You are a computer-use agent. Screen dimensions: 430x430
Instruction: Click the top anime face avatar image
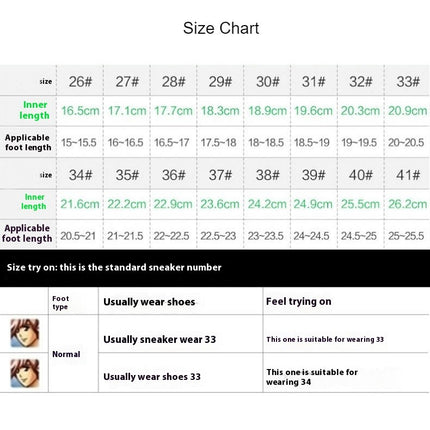click(x=25, y=333)
